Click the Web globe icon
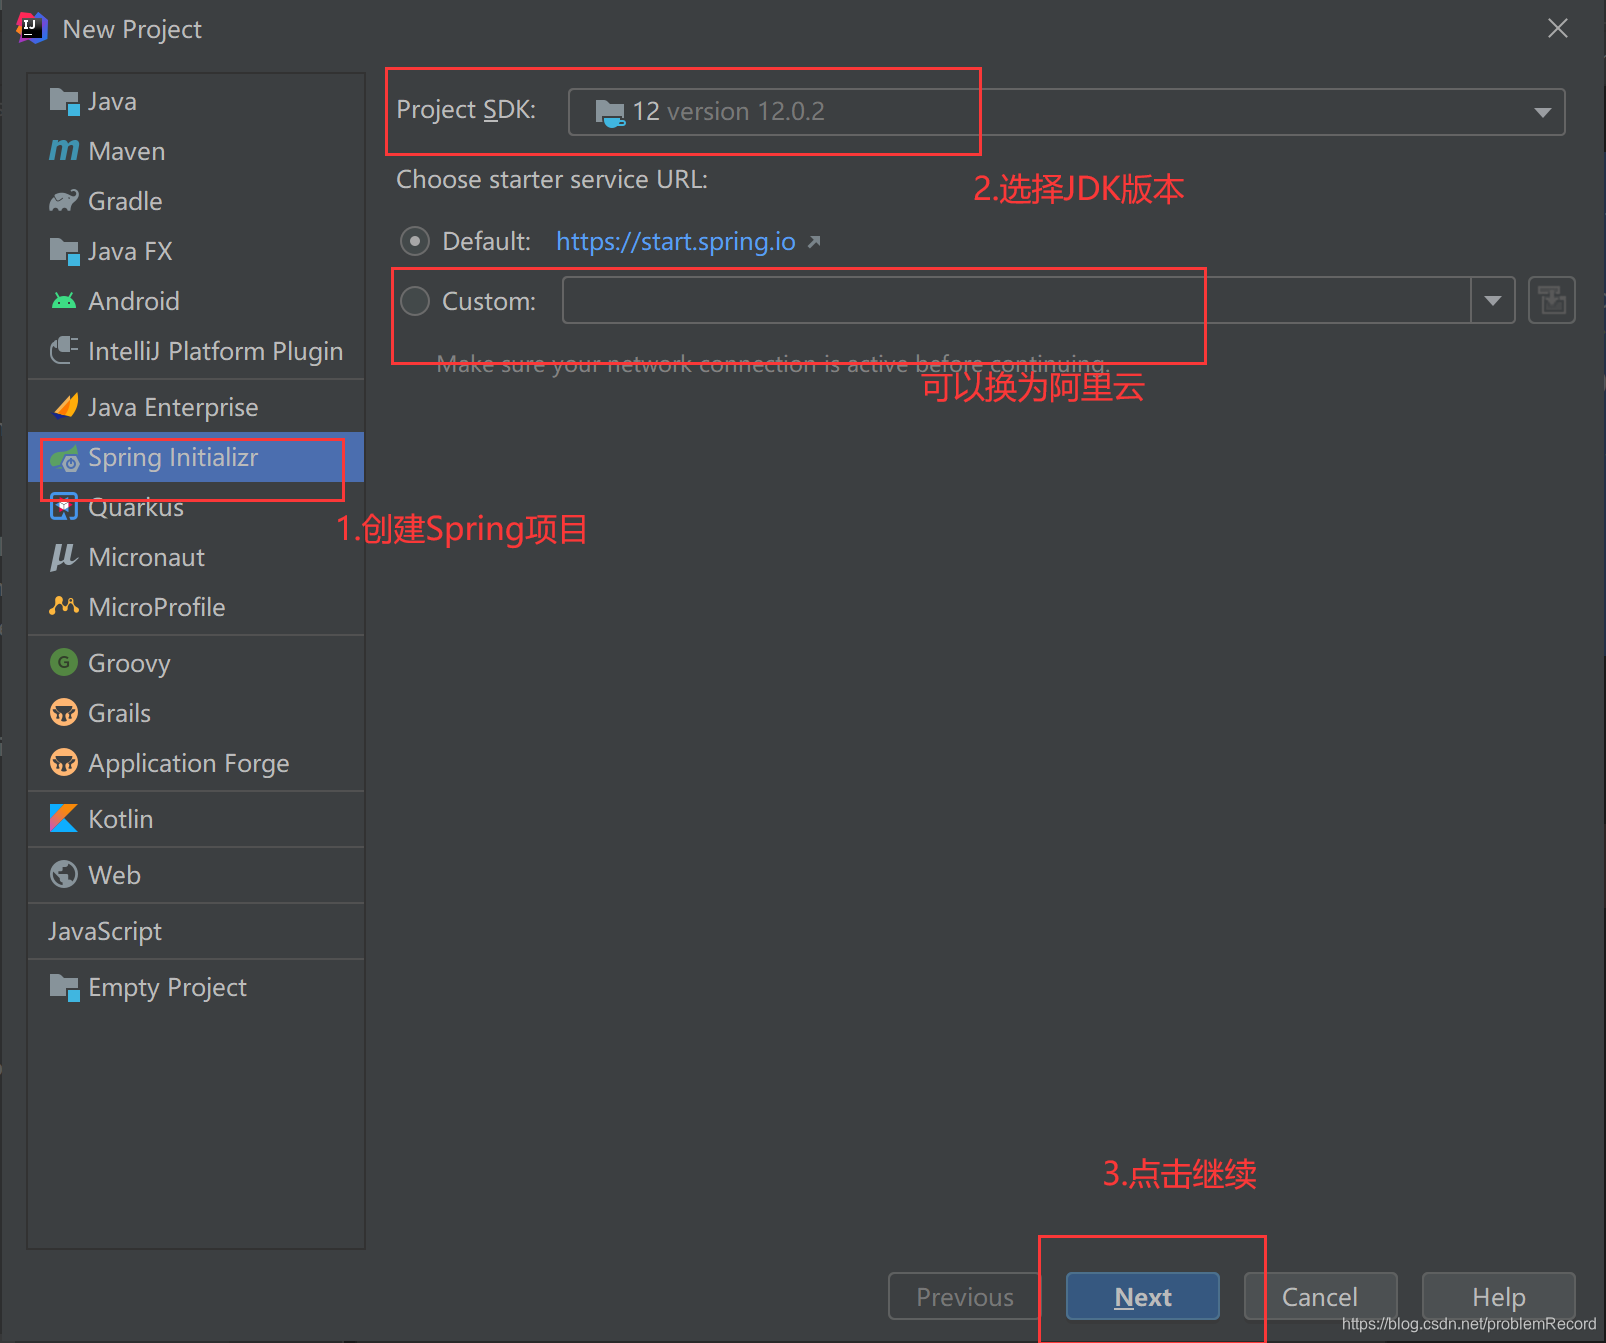This screenshot has width=1606, height=1343. point(64,874)
